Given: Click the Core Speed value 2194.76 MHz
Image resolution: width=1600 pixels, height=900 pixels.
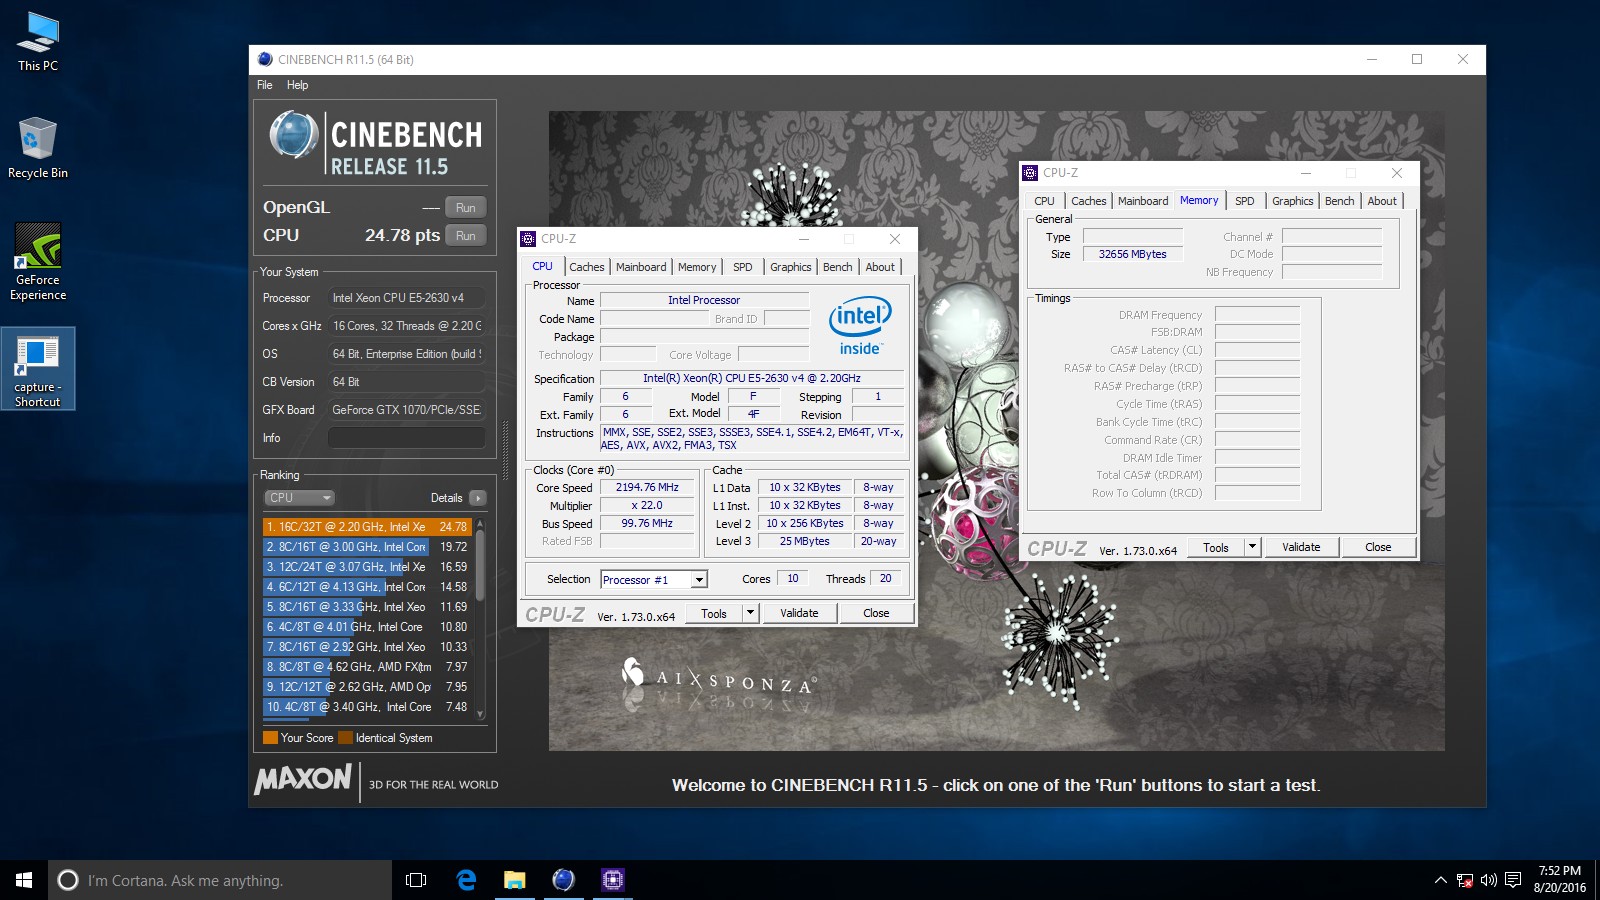Looking at the screenshot, I should pos(647,488).
